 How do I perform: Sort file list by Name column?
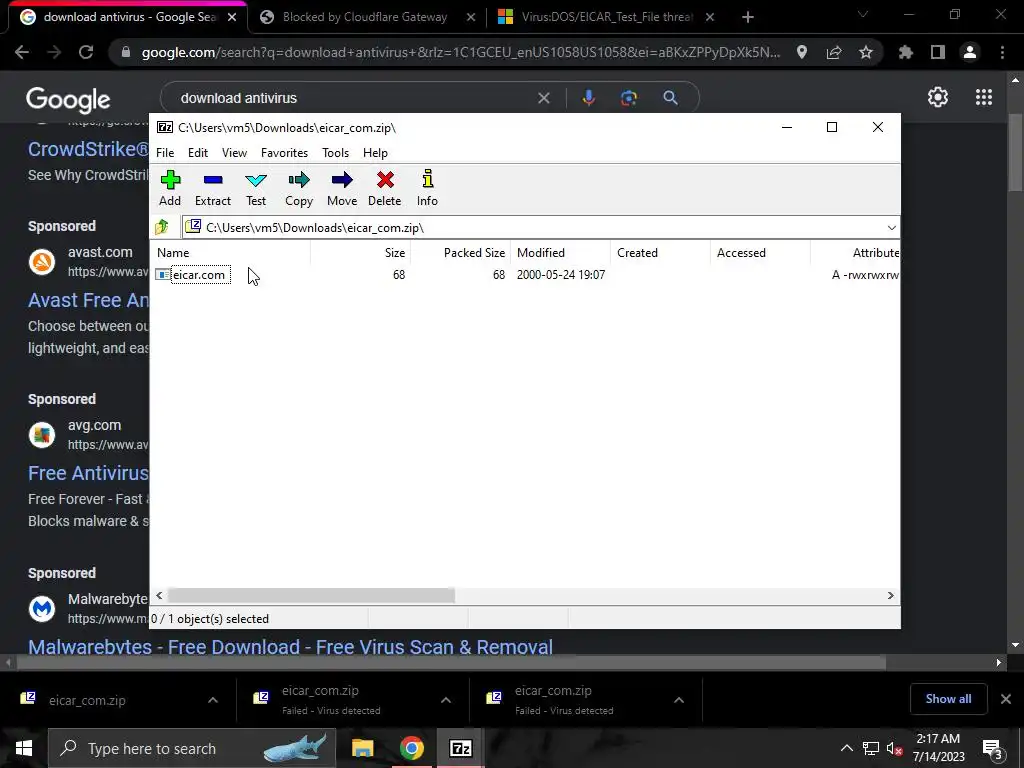230,253
